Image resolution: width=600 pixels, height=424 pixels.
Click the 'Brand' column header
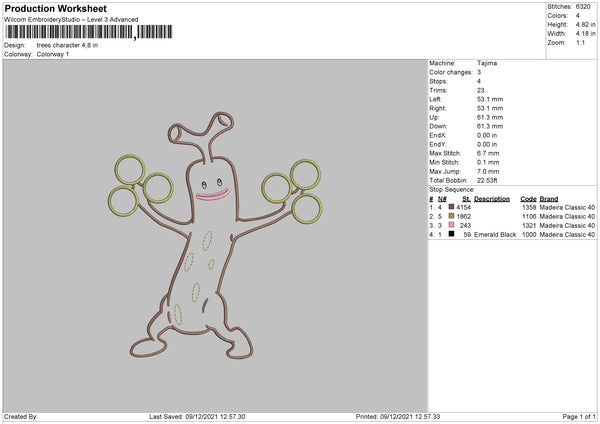point(549,199)
